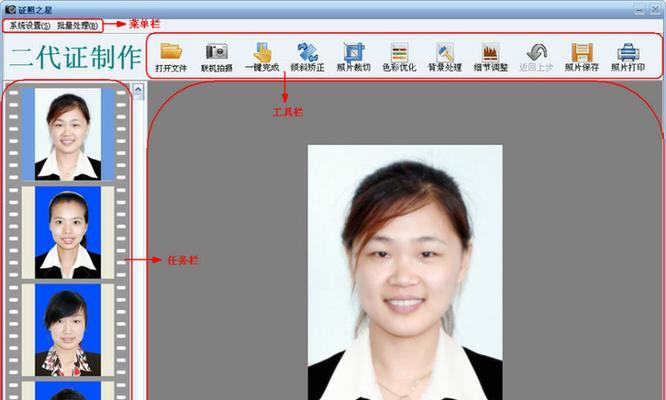Open a file with 打开文件 icon
This screenshot has height=400, width=666.
pyautogui.click(x=171, y=57)
